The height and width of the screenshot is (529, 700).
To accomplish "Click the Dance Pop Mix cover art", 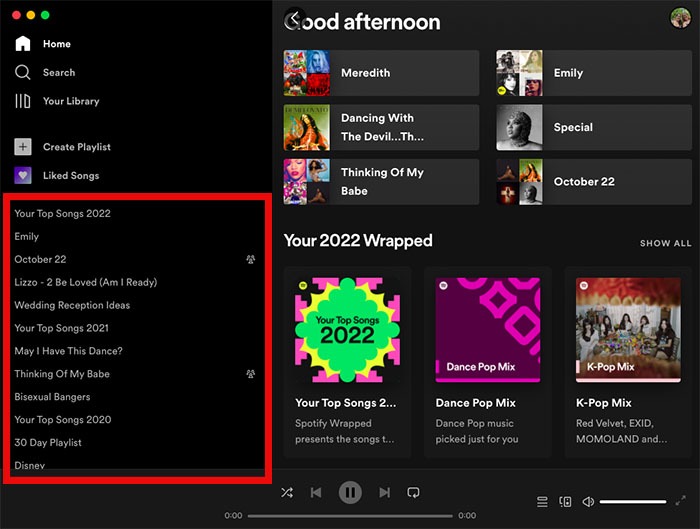I will (x=488, y=330).
